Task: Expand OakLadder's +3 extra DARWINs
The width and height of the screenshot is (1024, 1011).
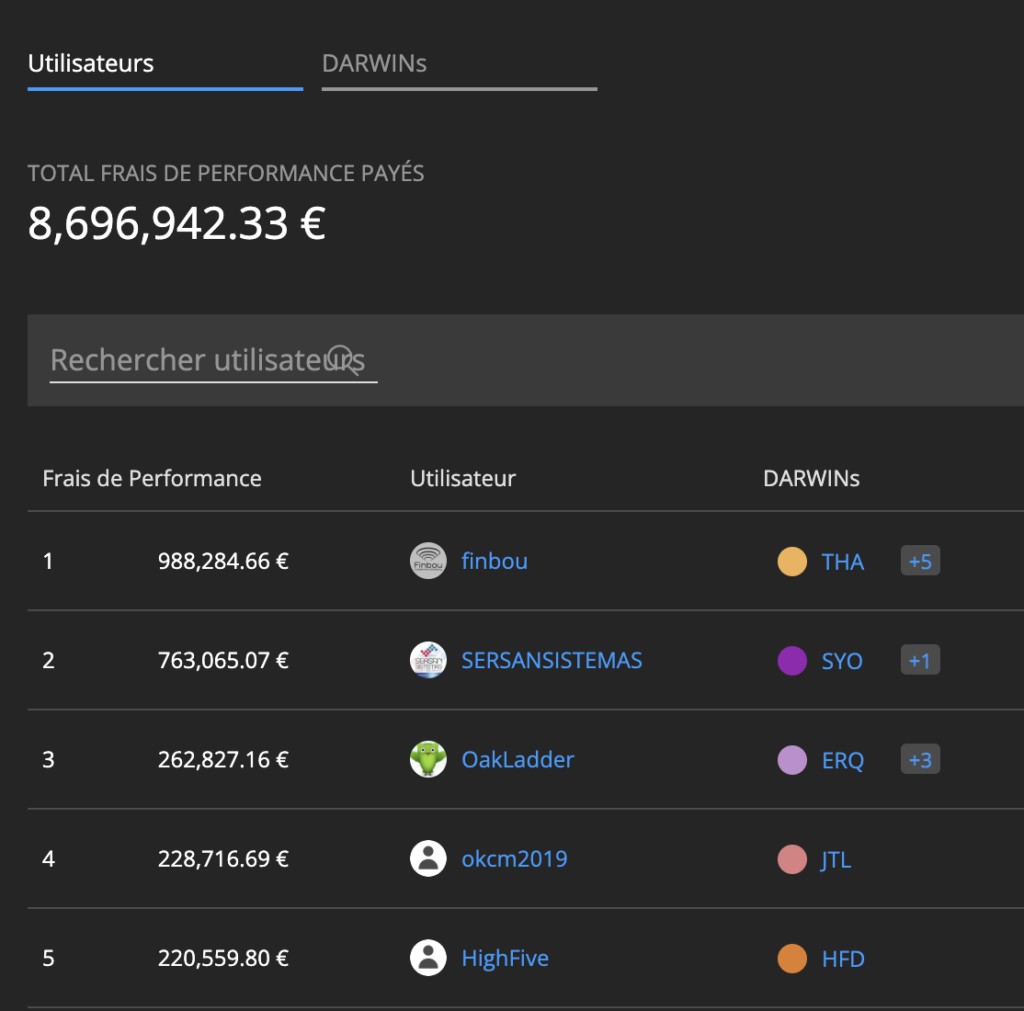Action: [919, 759]
